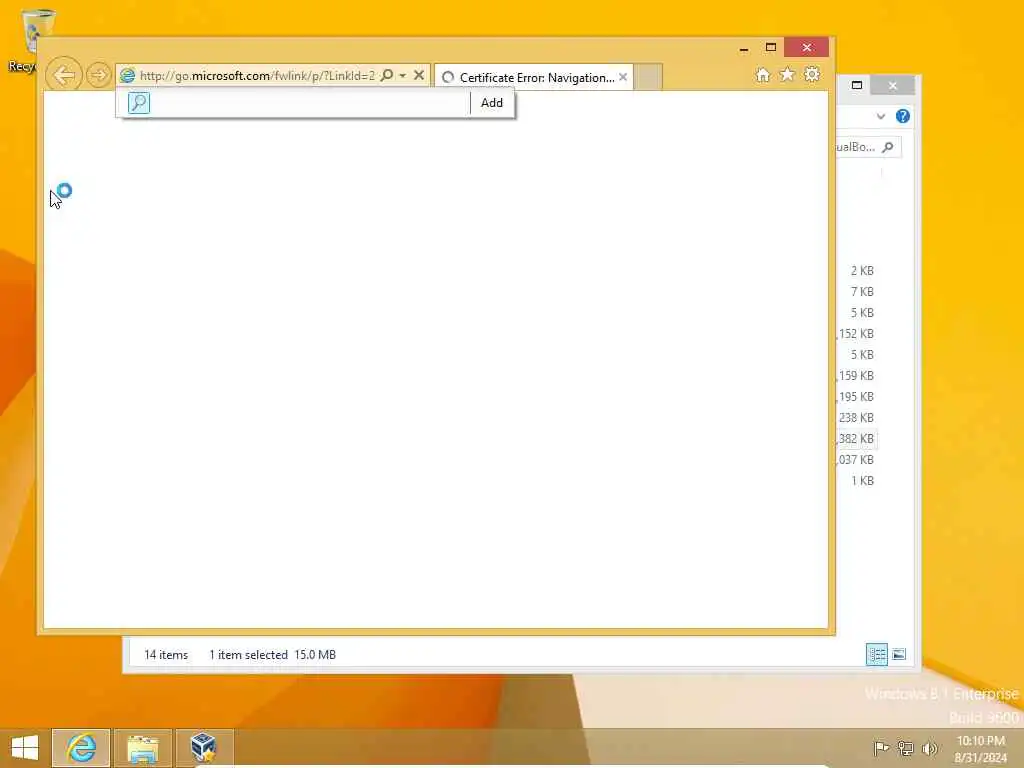1024x768 pixels.
Task: Click the search magnifier in address bar
Action: [387, 75]
